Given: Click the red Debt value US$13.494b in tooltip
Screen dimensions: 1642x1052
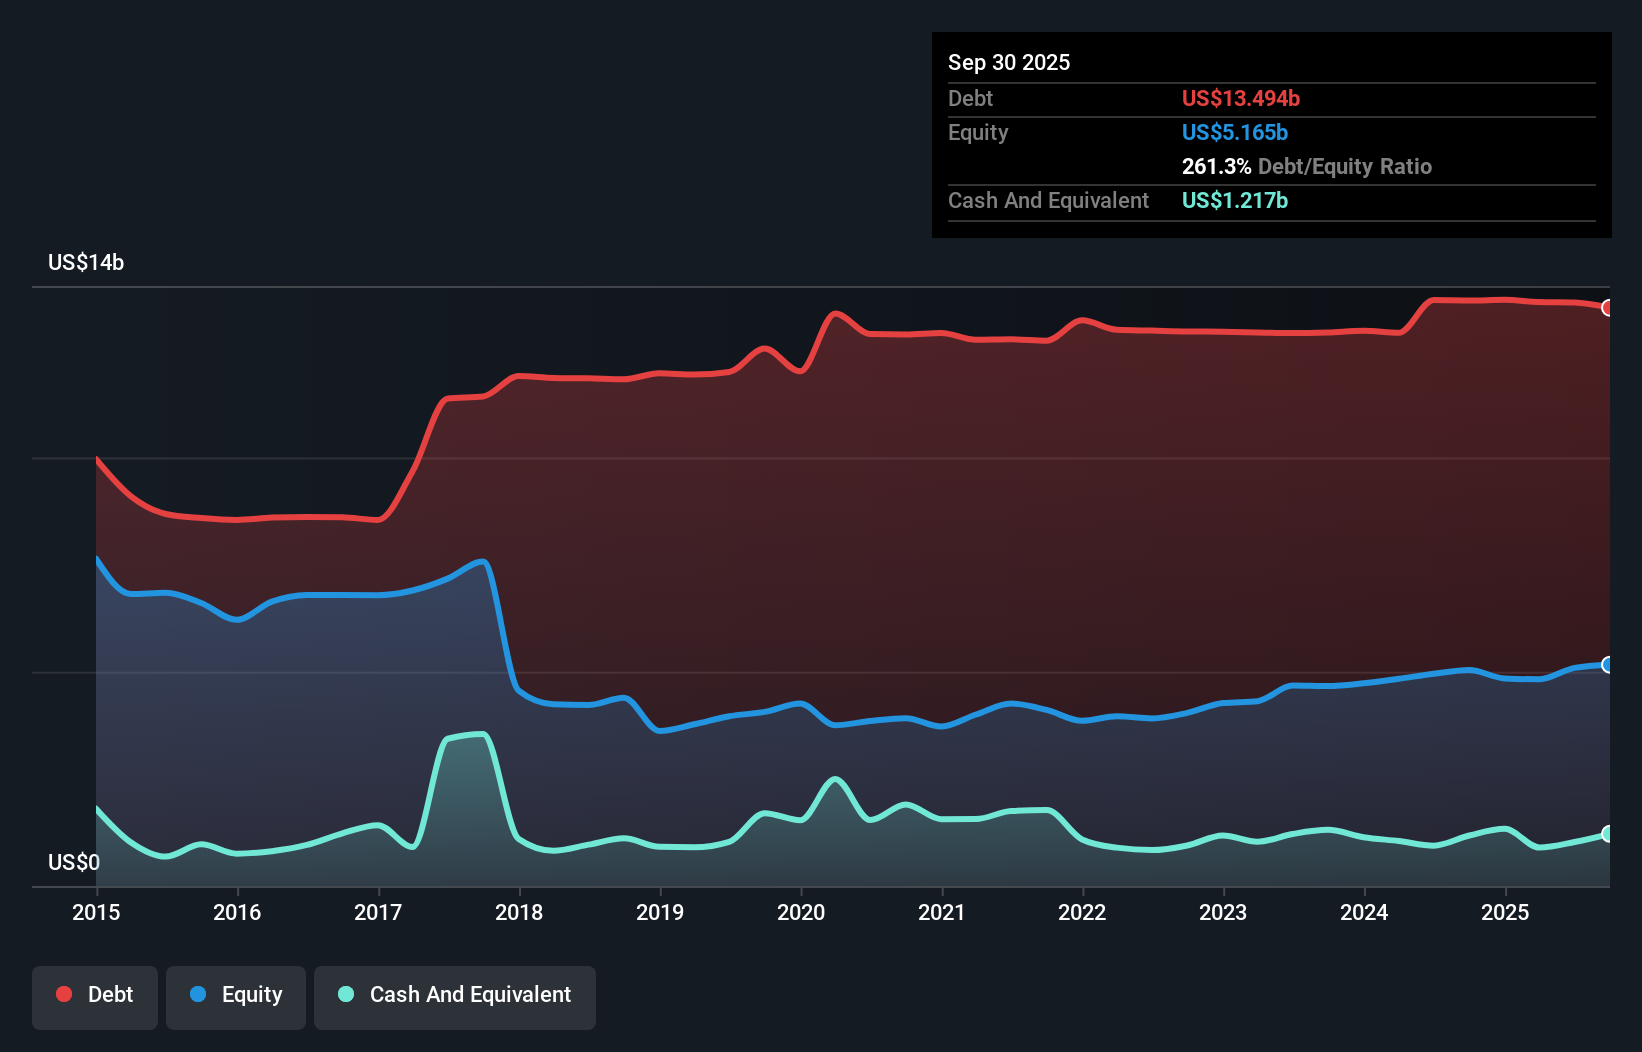Looking at the screenshot, I should pyautogui.click(x=1240, y=98).
